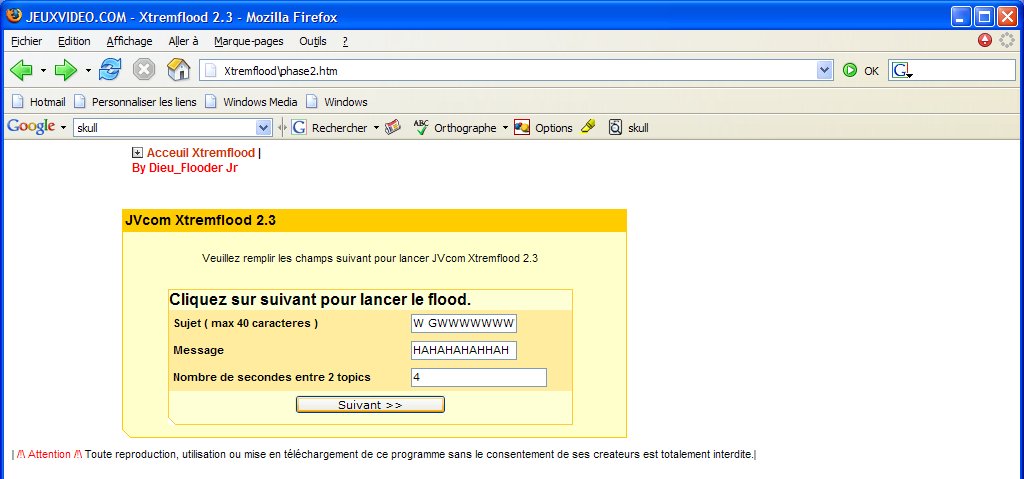Follow the Acceuil Xtremflood link
This screenshot has width=1024, height=479.
[x=200, y=153]
